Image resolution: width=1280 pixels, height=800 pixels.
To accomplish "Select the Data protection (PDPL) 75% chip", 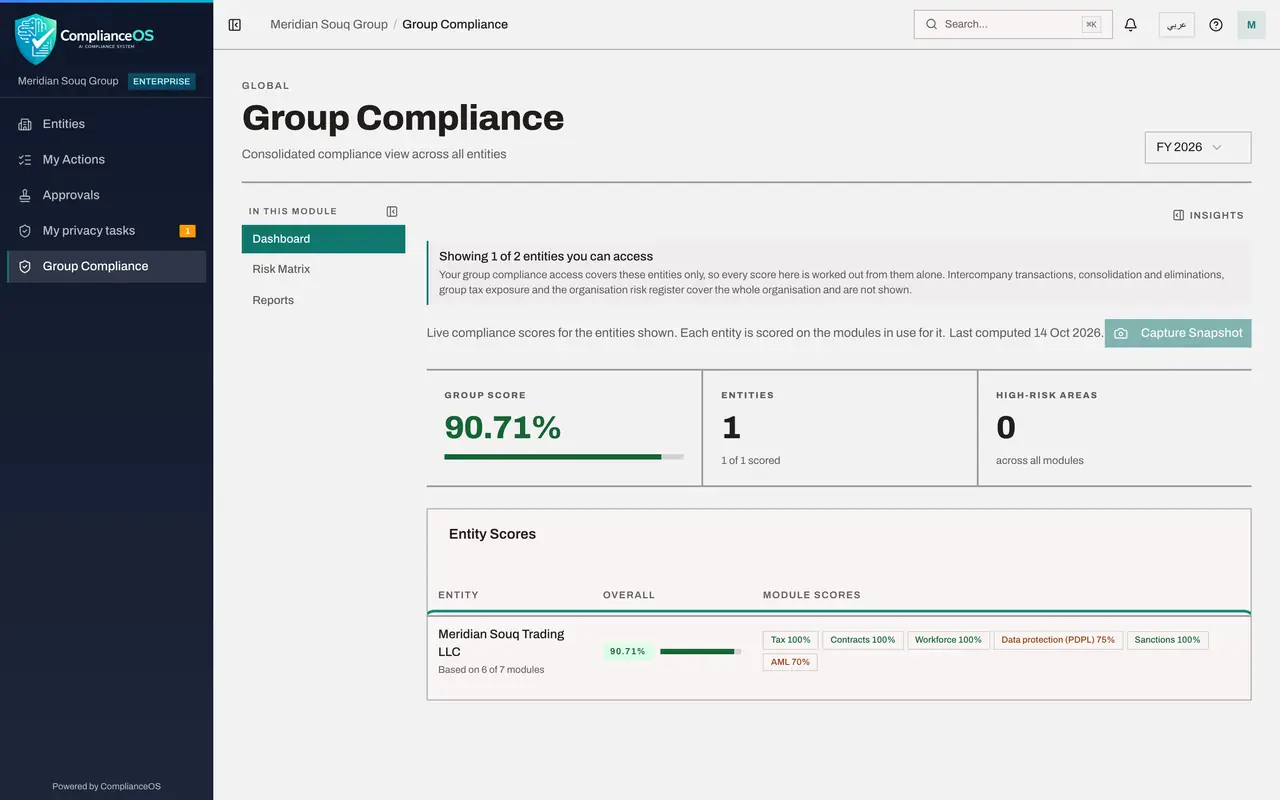I will [x=1058, y=640].
